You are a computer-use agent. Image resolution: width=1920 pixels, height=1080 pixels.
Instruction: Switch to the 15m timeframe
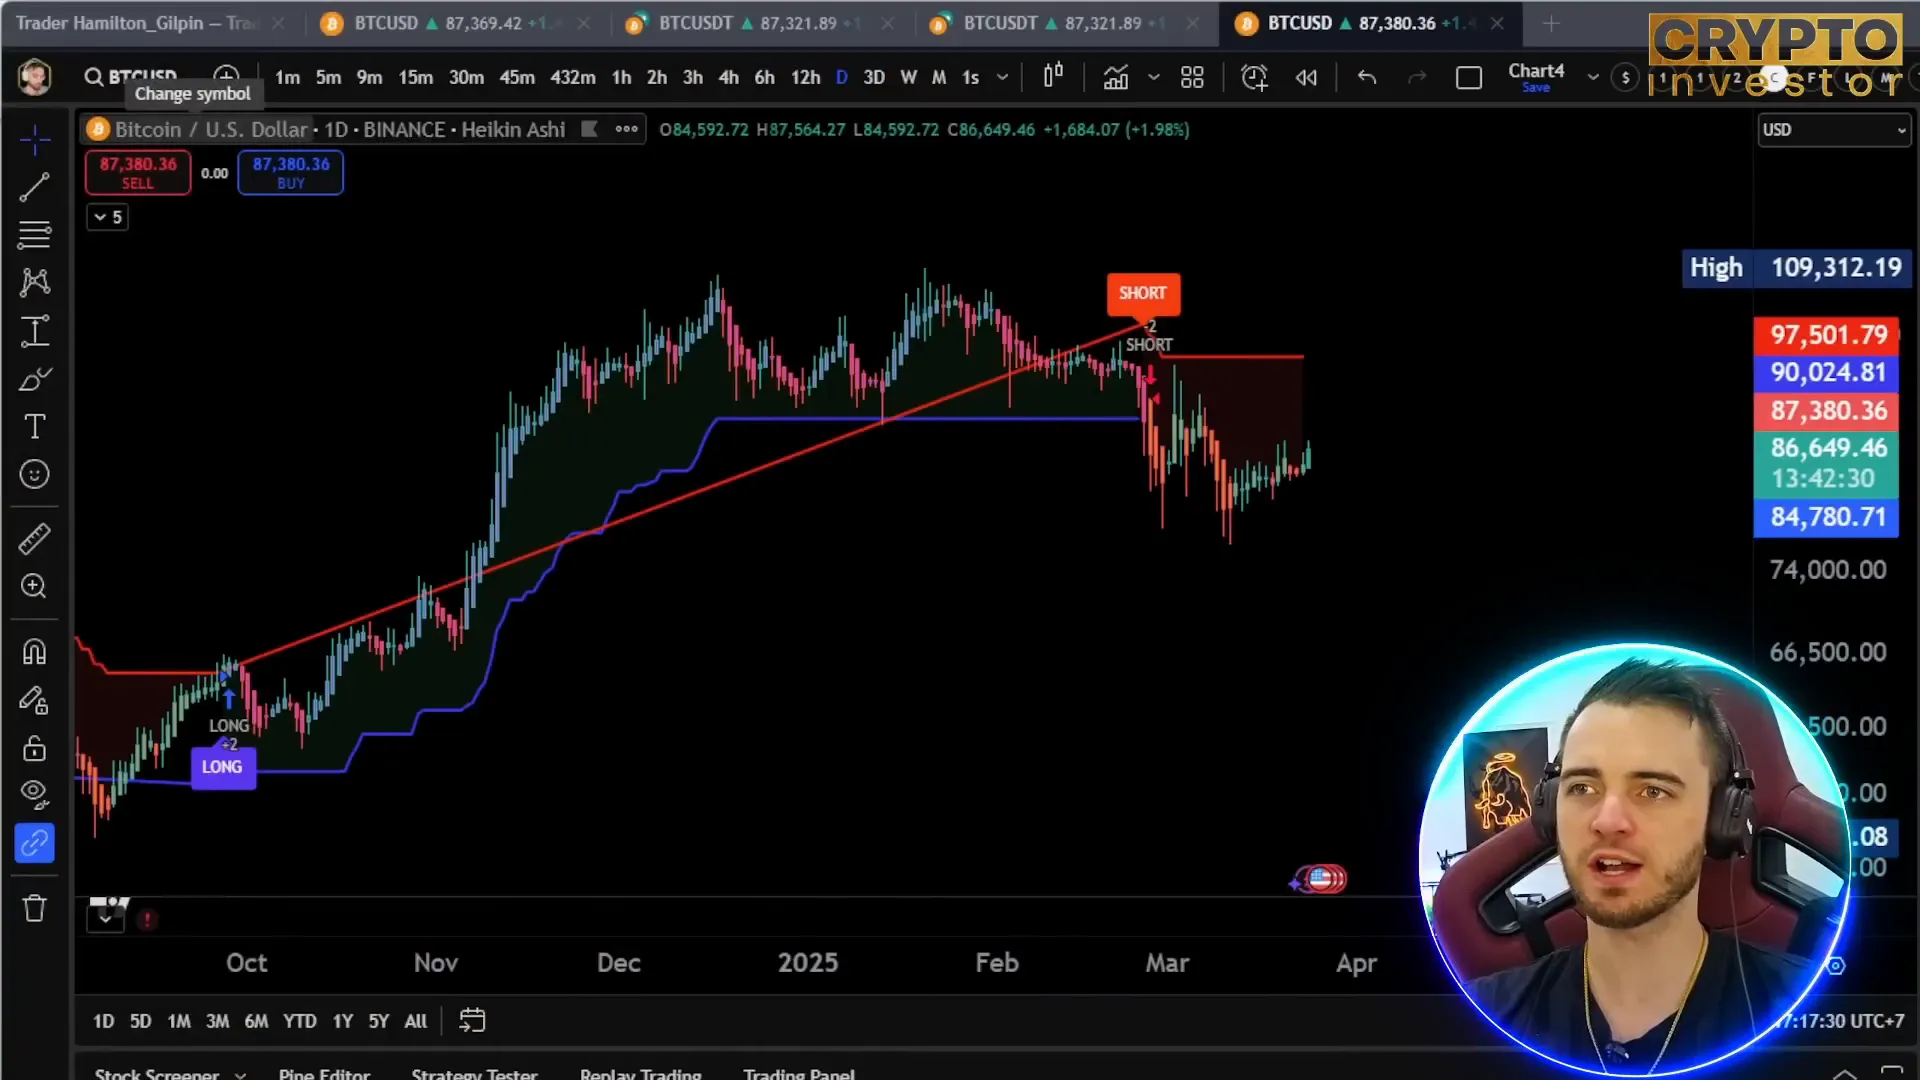[415, 77]
